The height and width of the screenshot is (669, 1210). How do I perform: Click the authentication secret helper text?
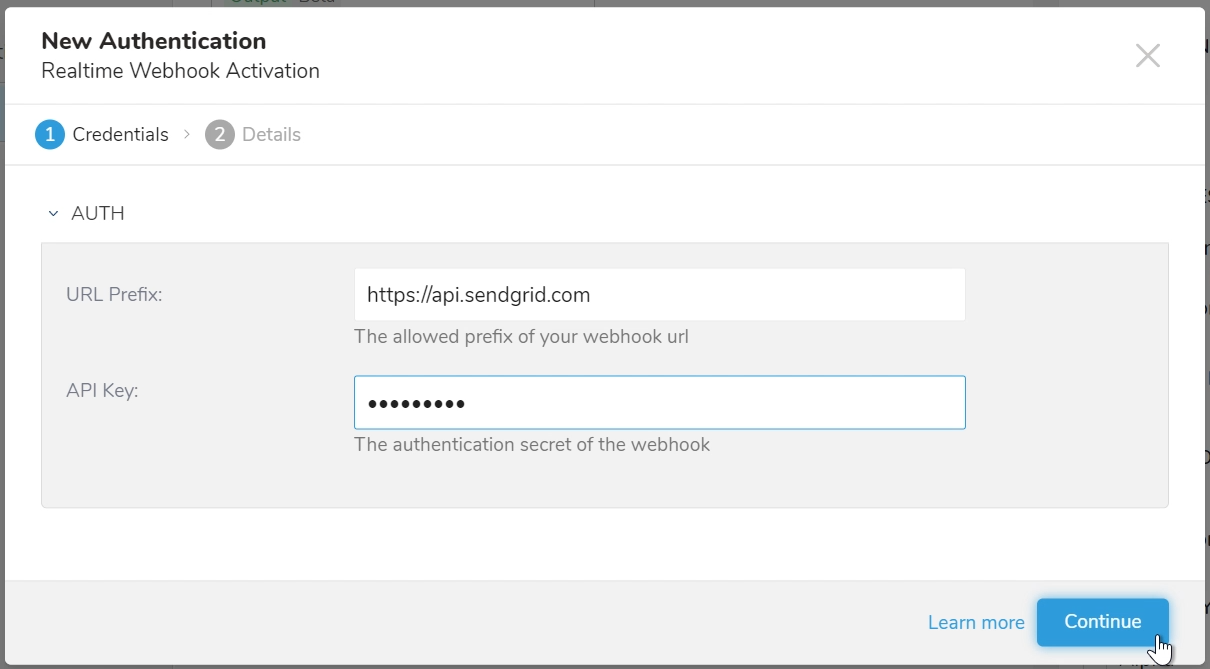(532, 444)
